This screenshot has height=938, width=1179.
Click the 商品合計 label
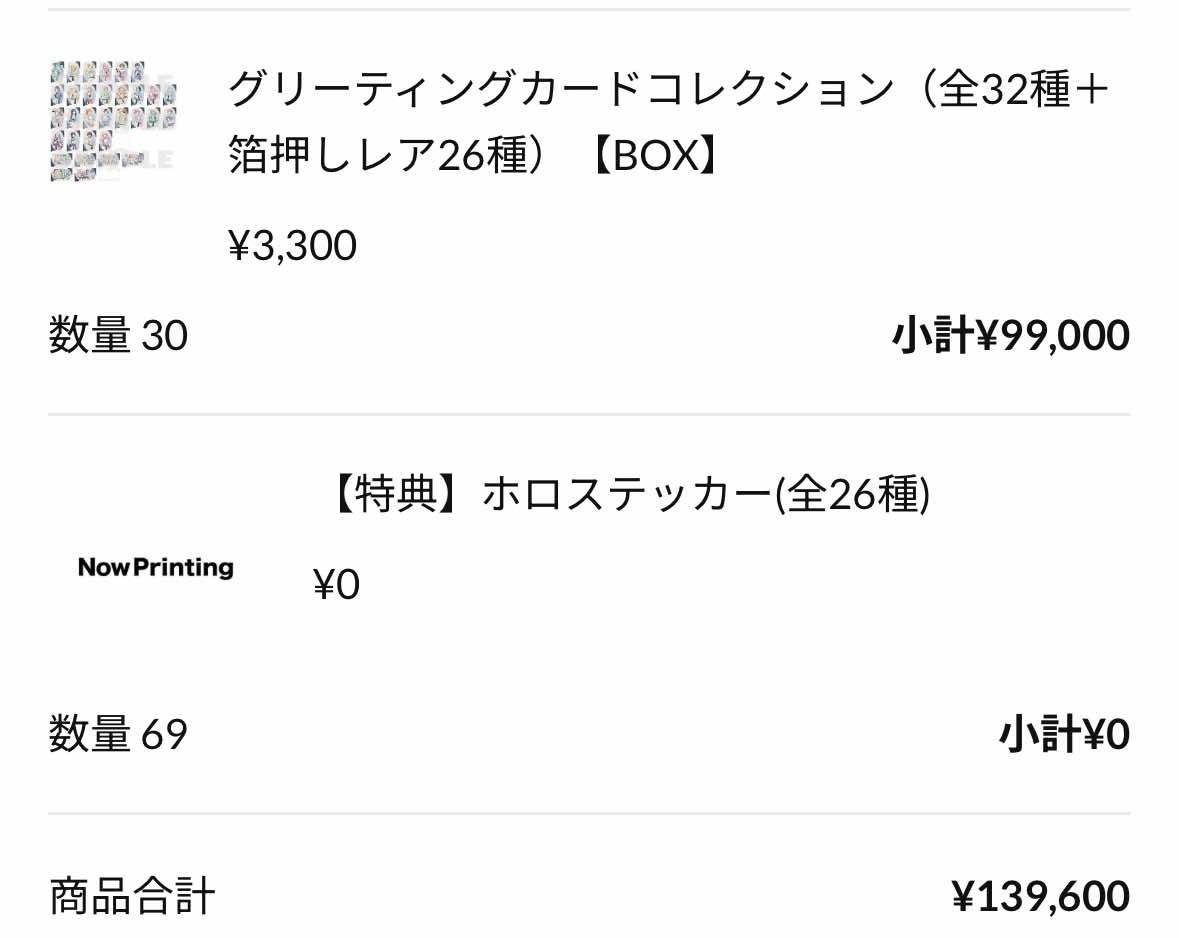[132, 896]
